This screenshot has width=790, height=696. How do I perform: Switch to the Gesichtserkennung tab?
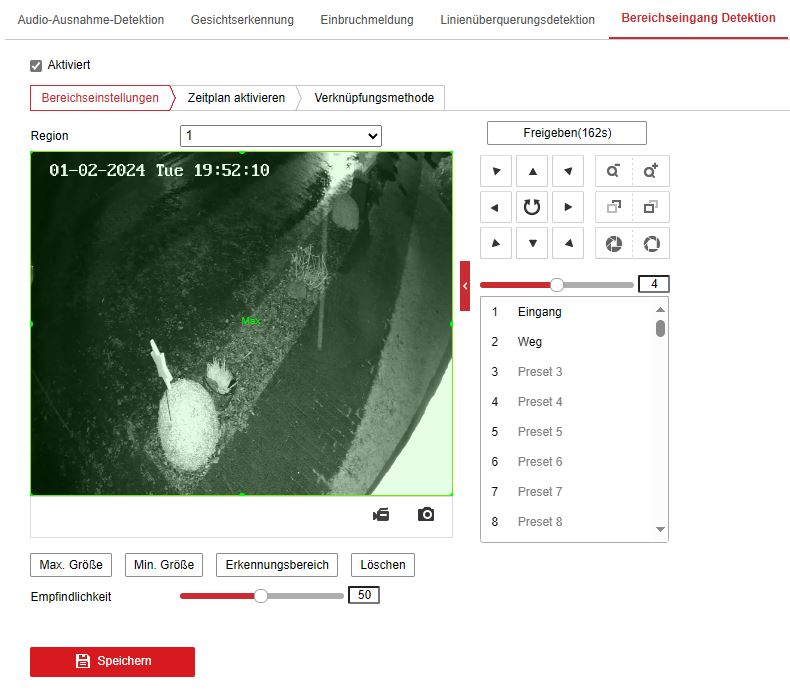coord(242,20)
